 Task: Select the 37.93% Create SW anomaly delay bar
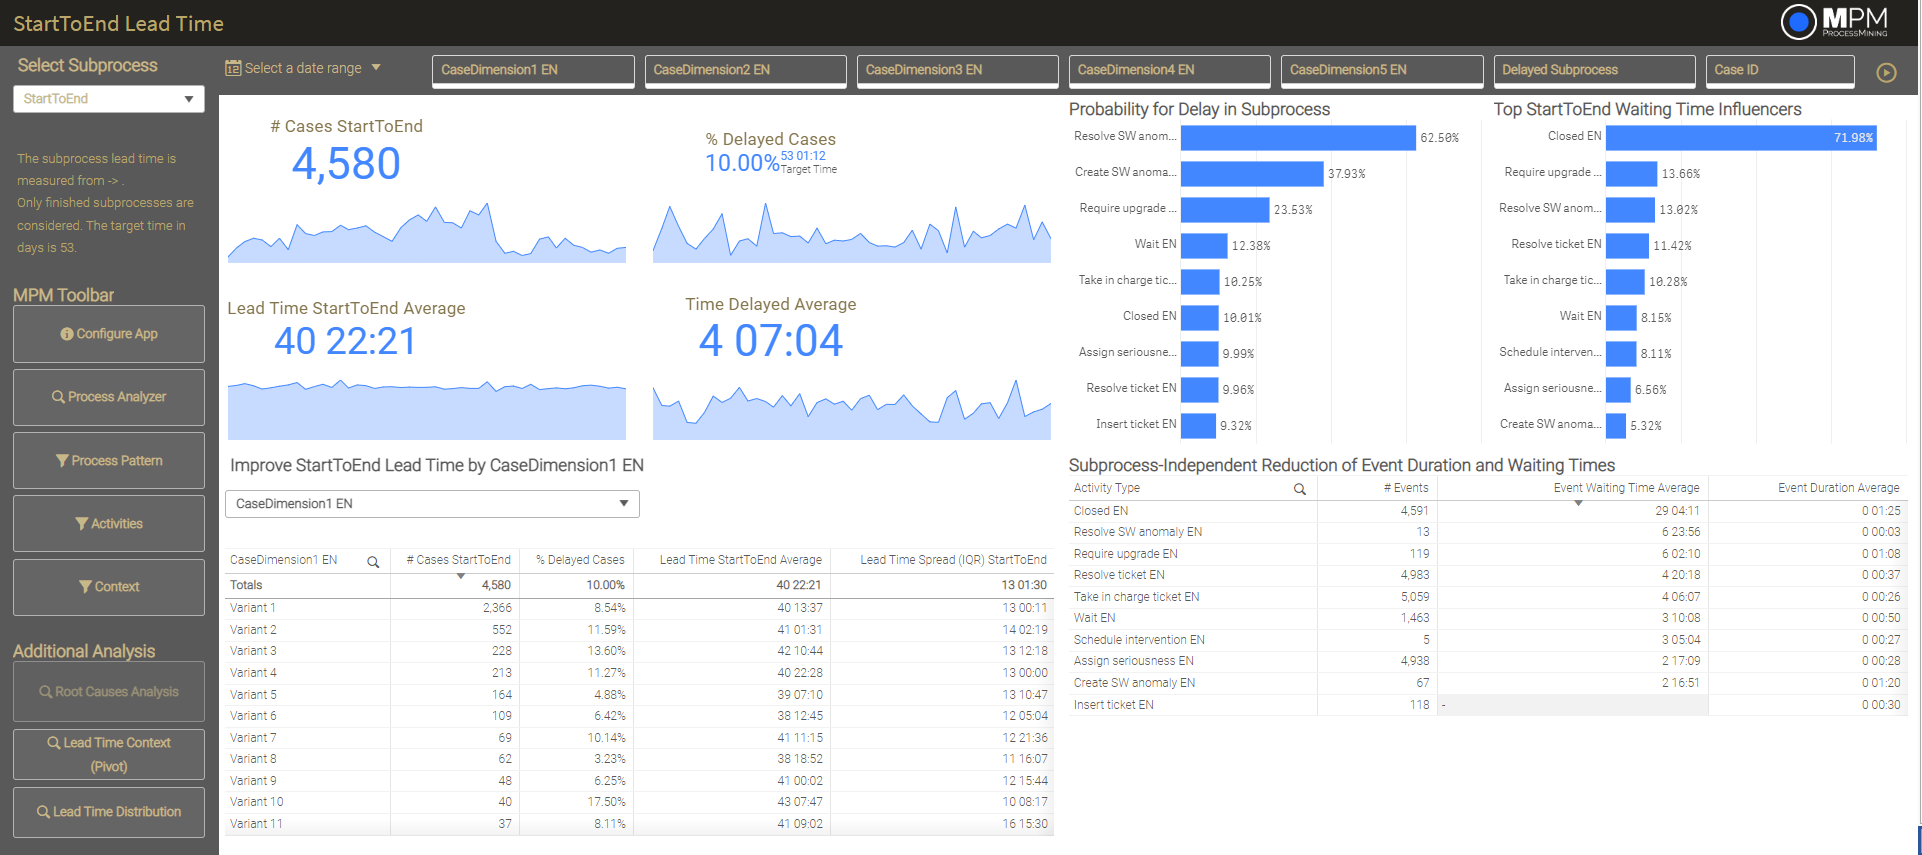[x=1252, y=173]
